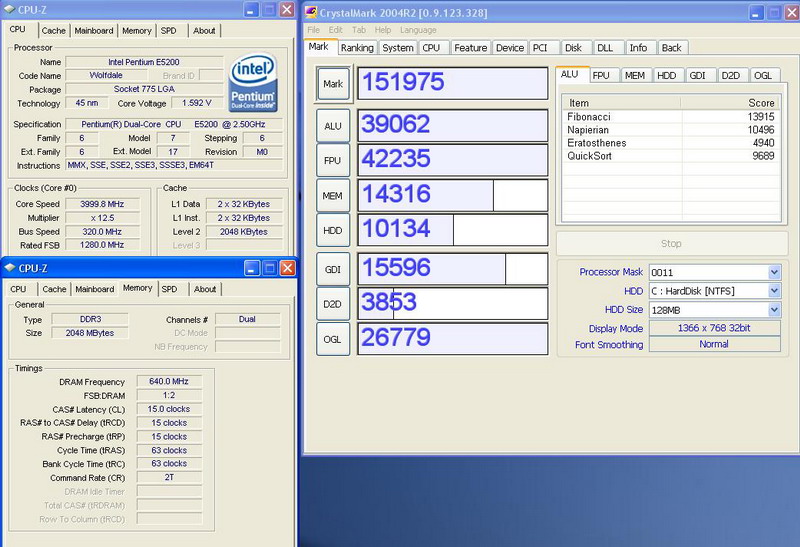The image size is (800, 547).
Task: Click the Intel Pentium logo in CPU-Z
Action: [254, 82]
